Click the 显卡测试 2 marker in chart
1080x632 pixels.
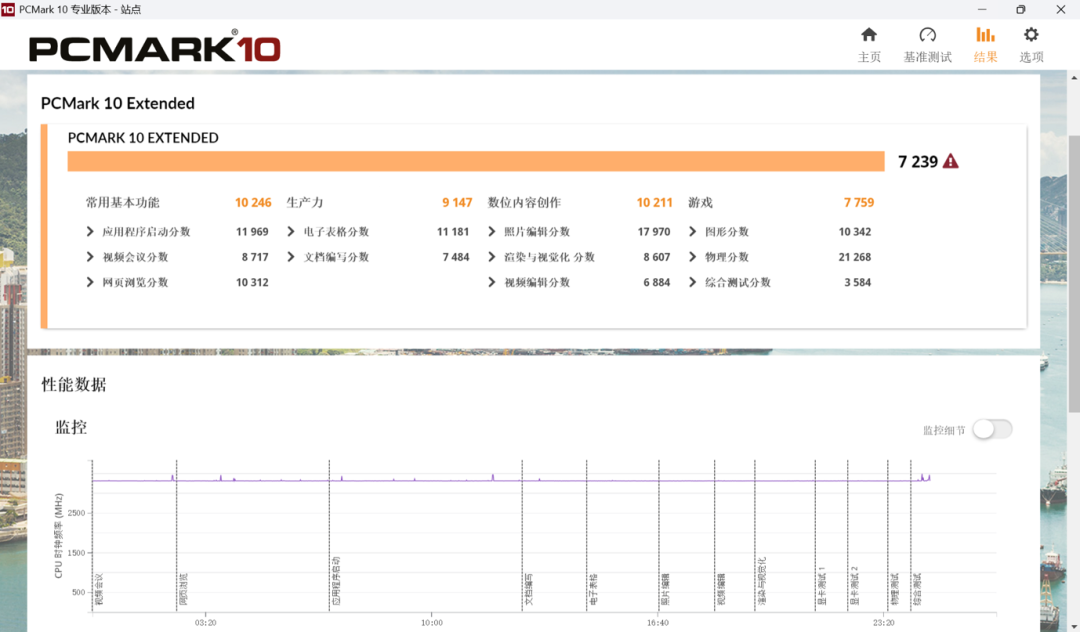pyautogui.click(x=854, y=585)
